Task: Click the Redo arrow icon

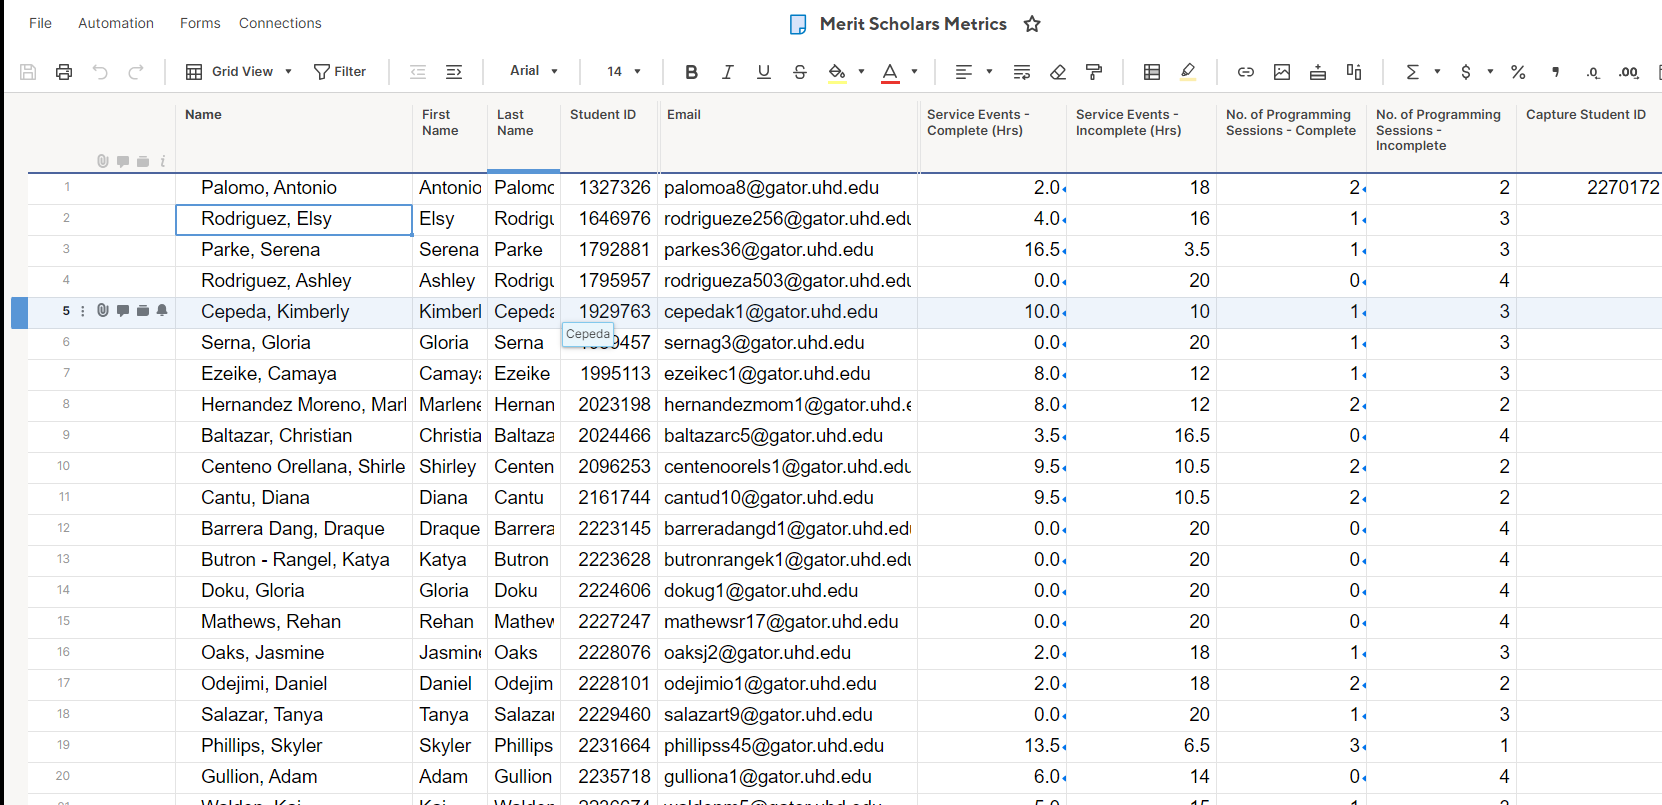Action: pos(136,72)
